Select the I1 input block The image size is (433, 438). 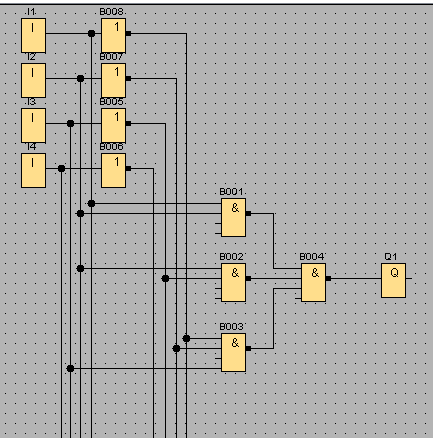(33, 35)
